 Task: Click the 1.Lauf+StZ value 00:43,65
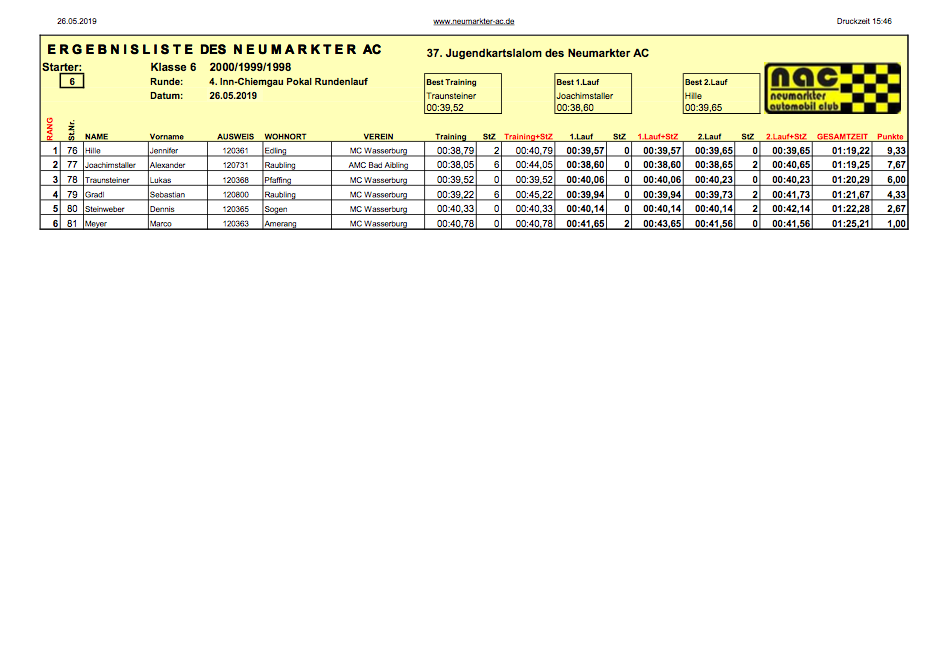(662, 224)
